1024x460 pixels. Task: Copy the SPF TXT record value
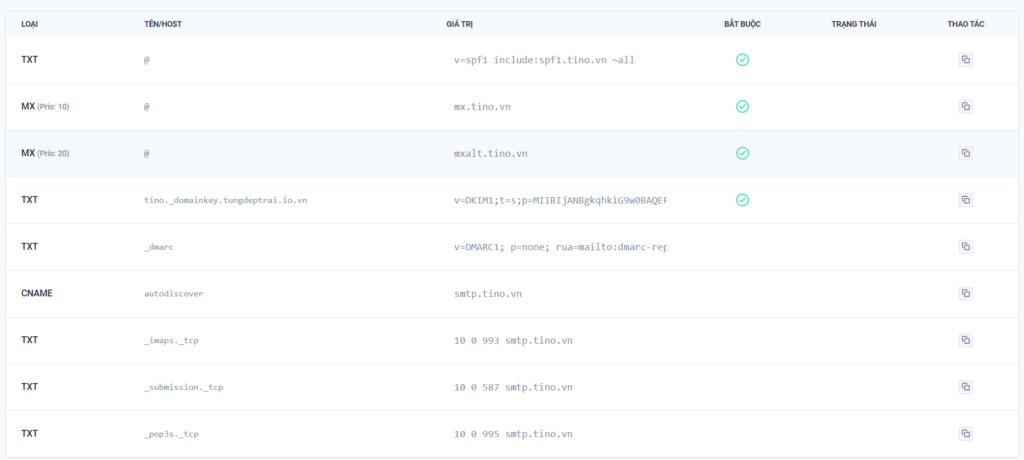965,60
